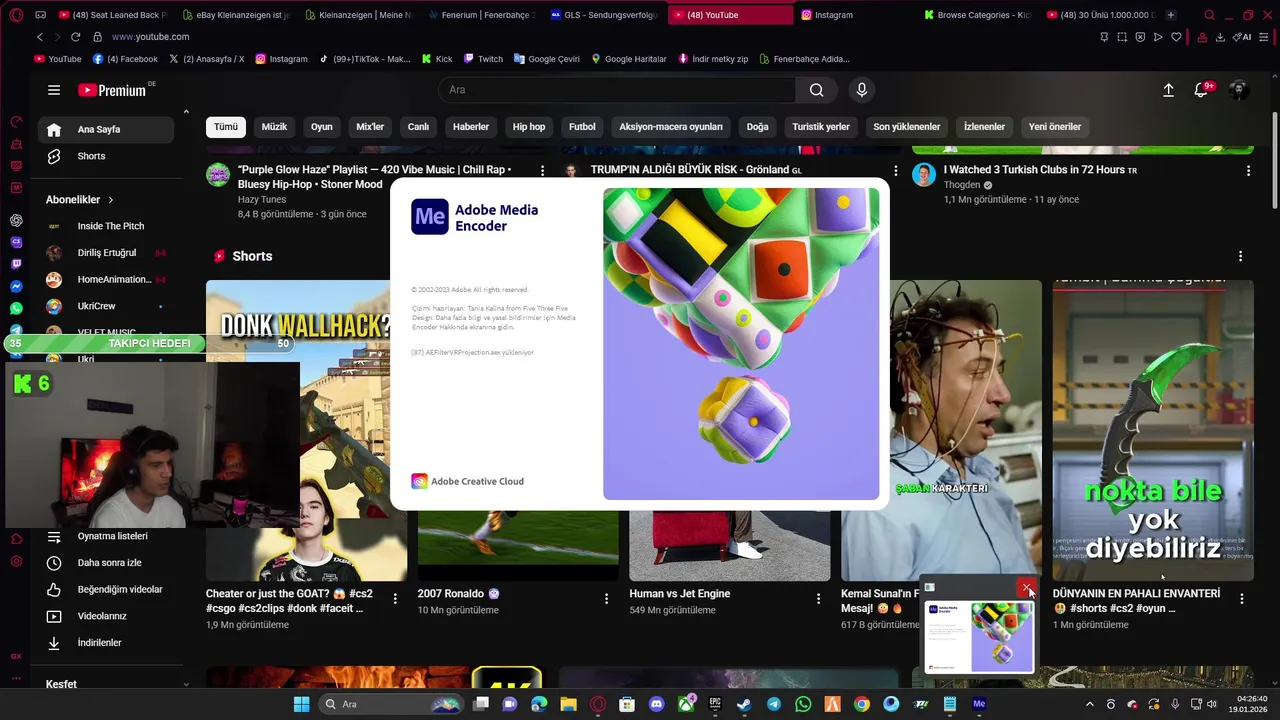
Task: Open the Shorts section options menu
Action: 1240,256
